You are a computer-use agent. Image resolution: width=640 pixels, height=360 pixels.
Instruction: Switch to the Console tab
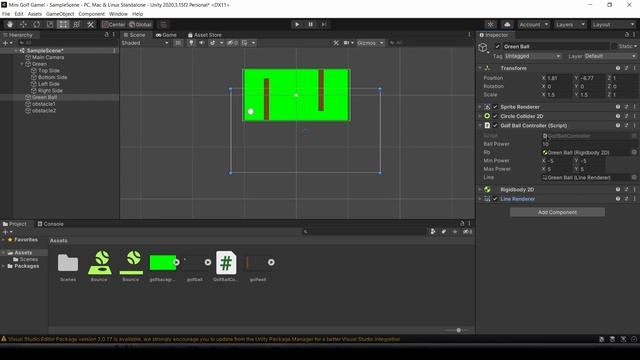(x=51, y=224)
